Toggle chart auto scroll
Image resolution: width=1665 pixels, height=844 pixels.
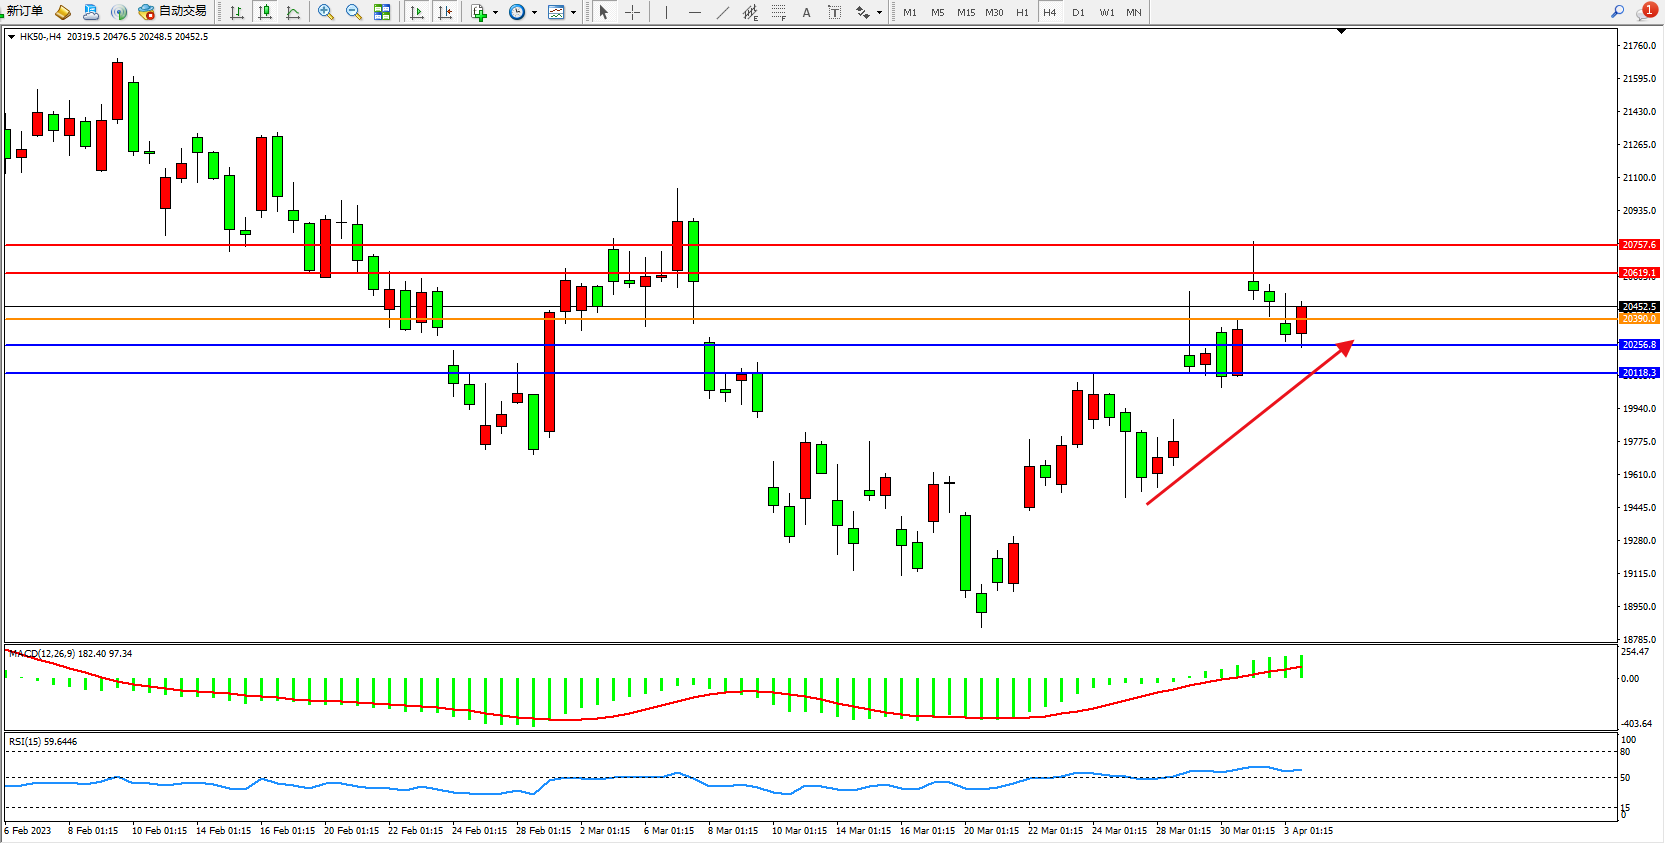point(417,12)
